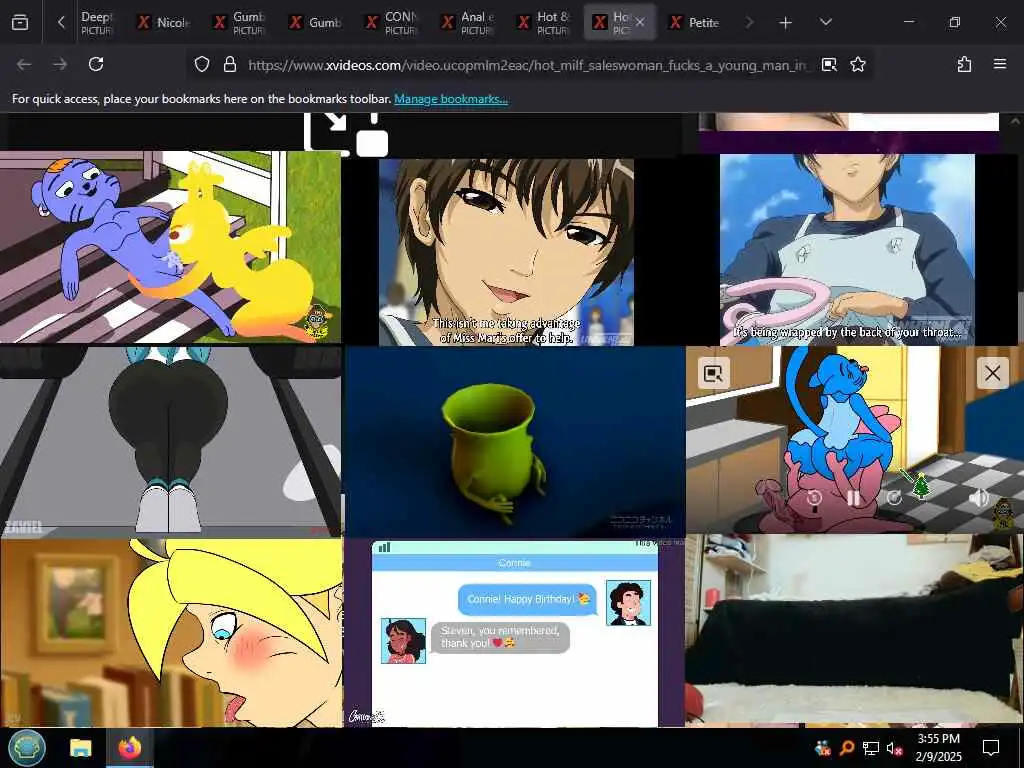View site security lock information
The height and width of the screenshot is (768, 1024).
click(229, 65)
